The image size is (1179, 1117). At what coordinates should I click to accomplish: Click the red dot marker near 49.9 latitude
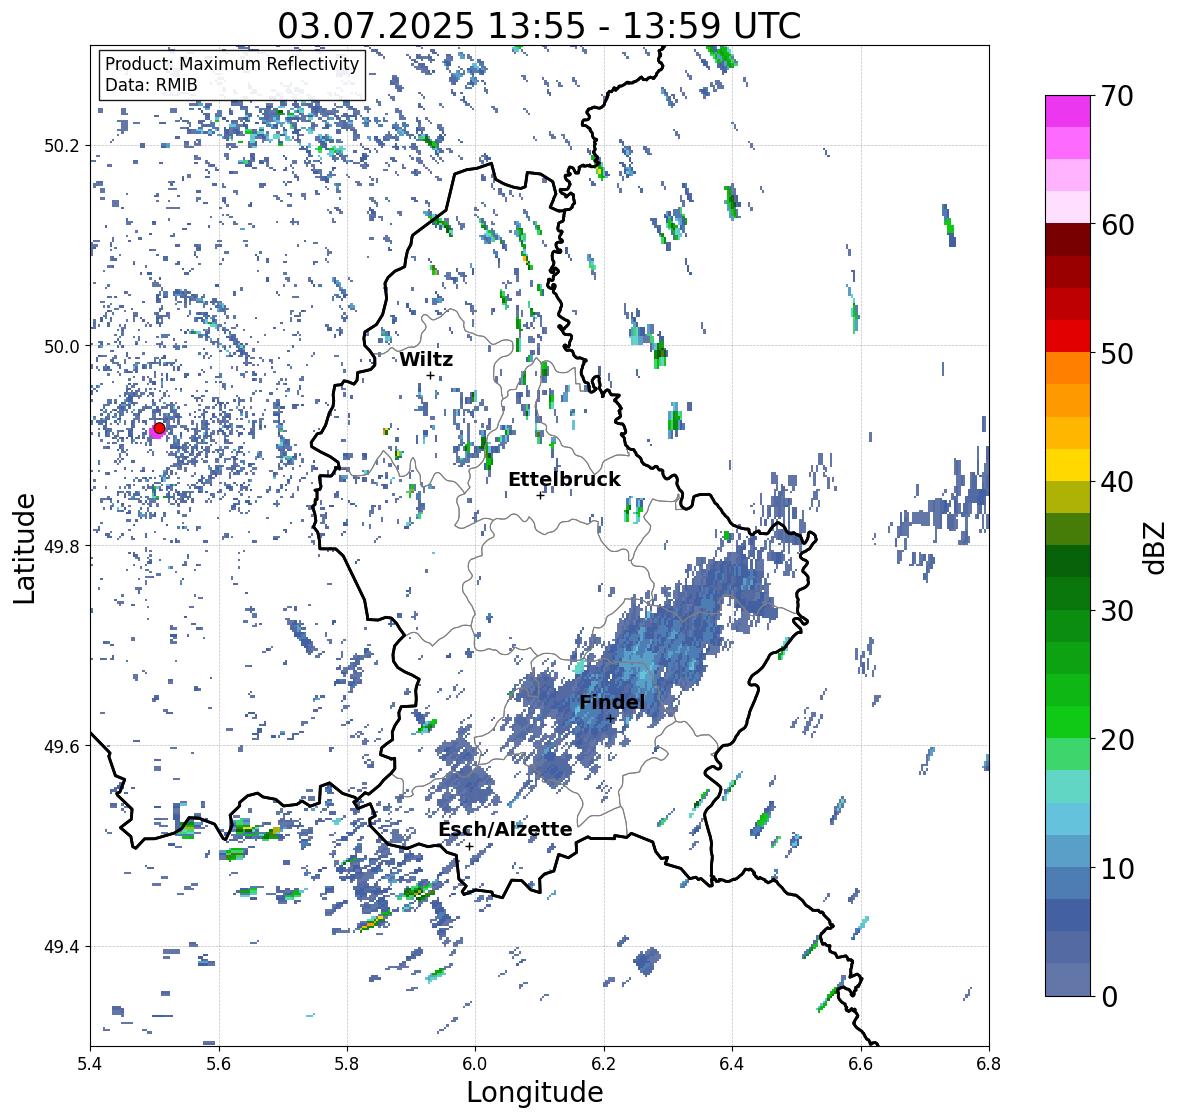click(159, 428)
